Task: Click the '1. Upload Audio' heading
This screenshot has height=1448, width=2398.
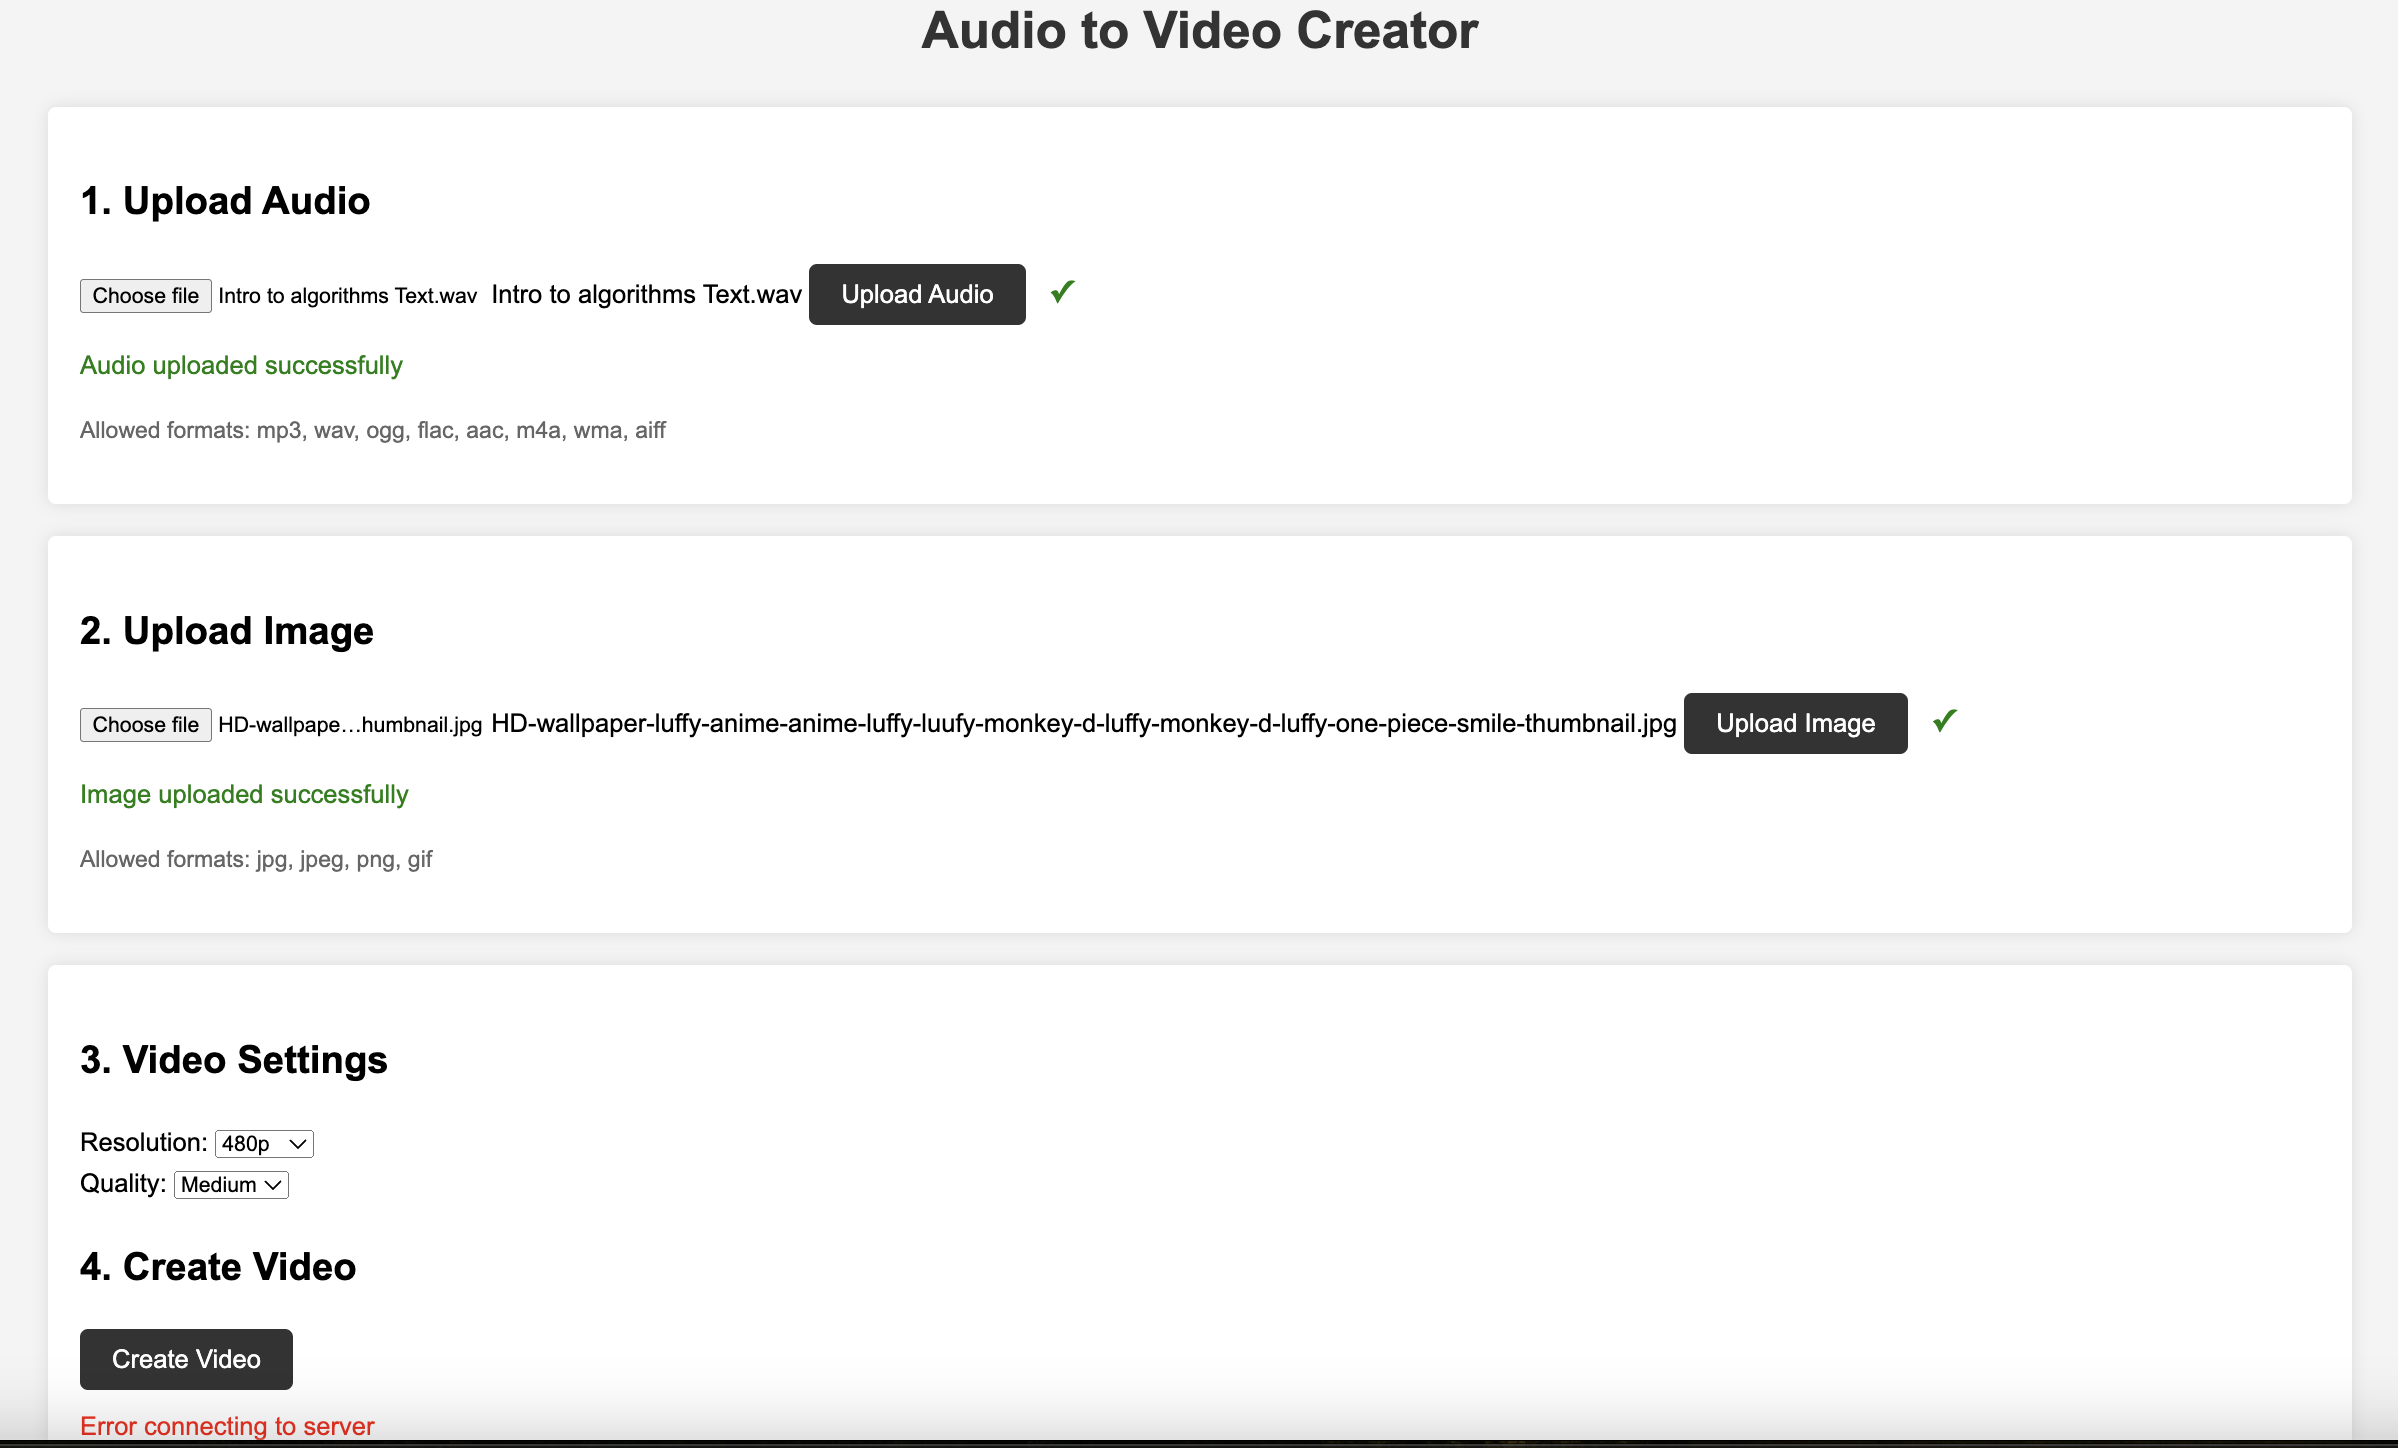Action: point(225,201)
